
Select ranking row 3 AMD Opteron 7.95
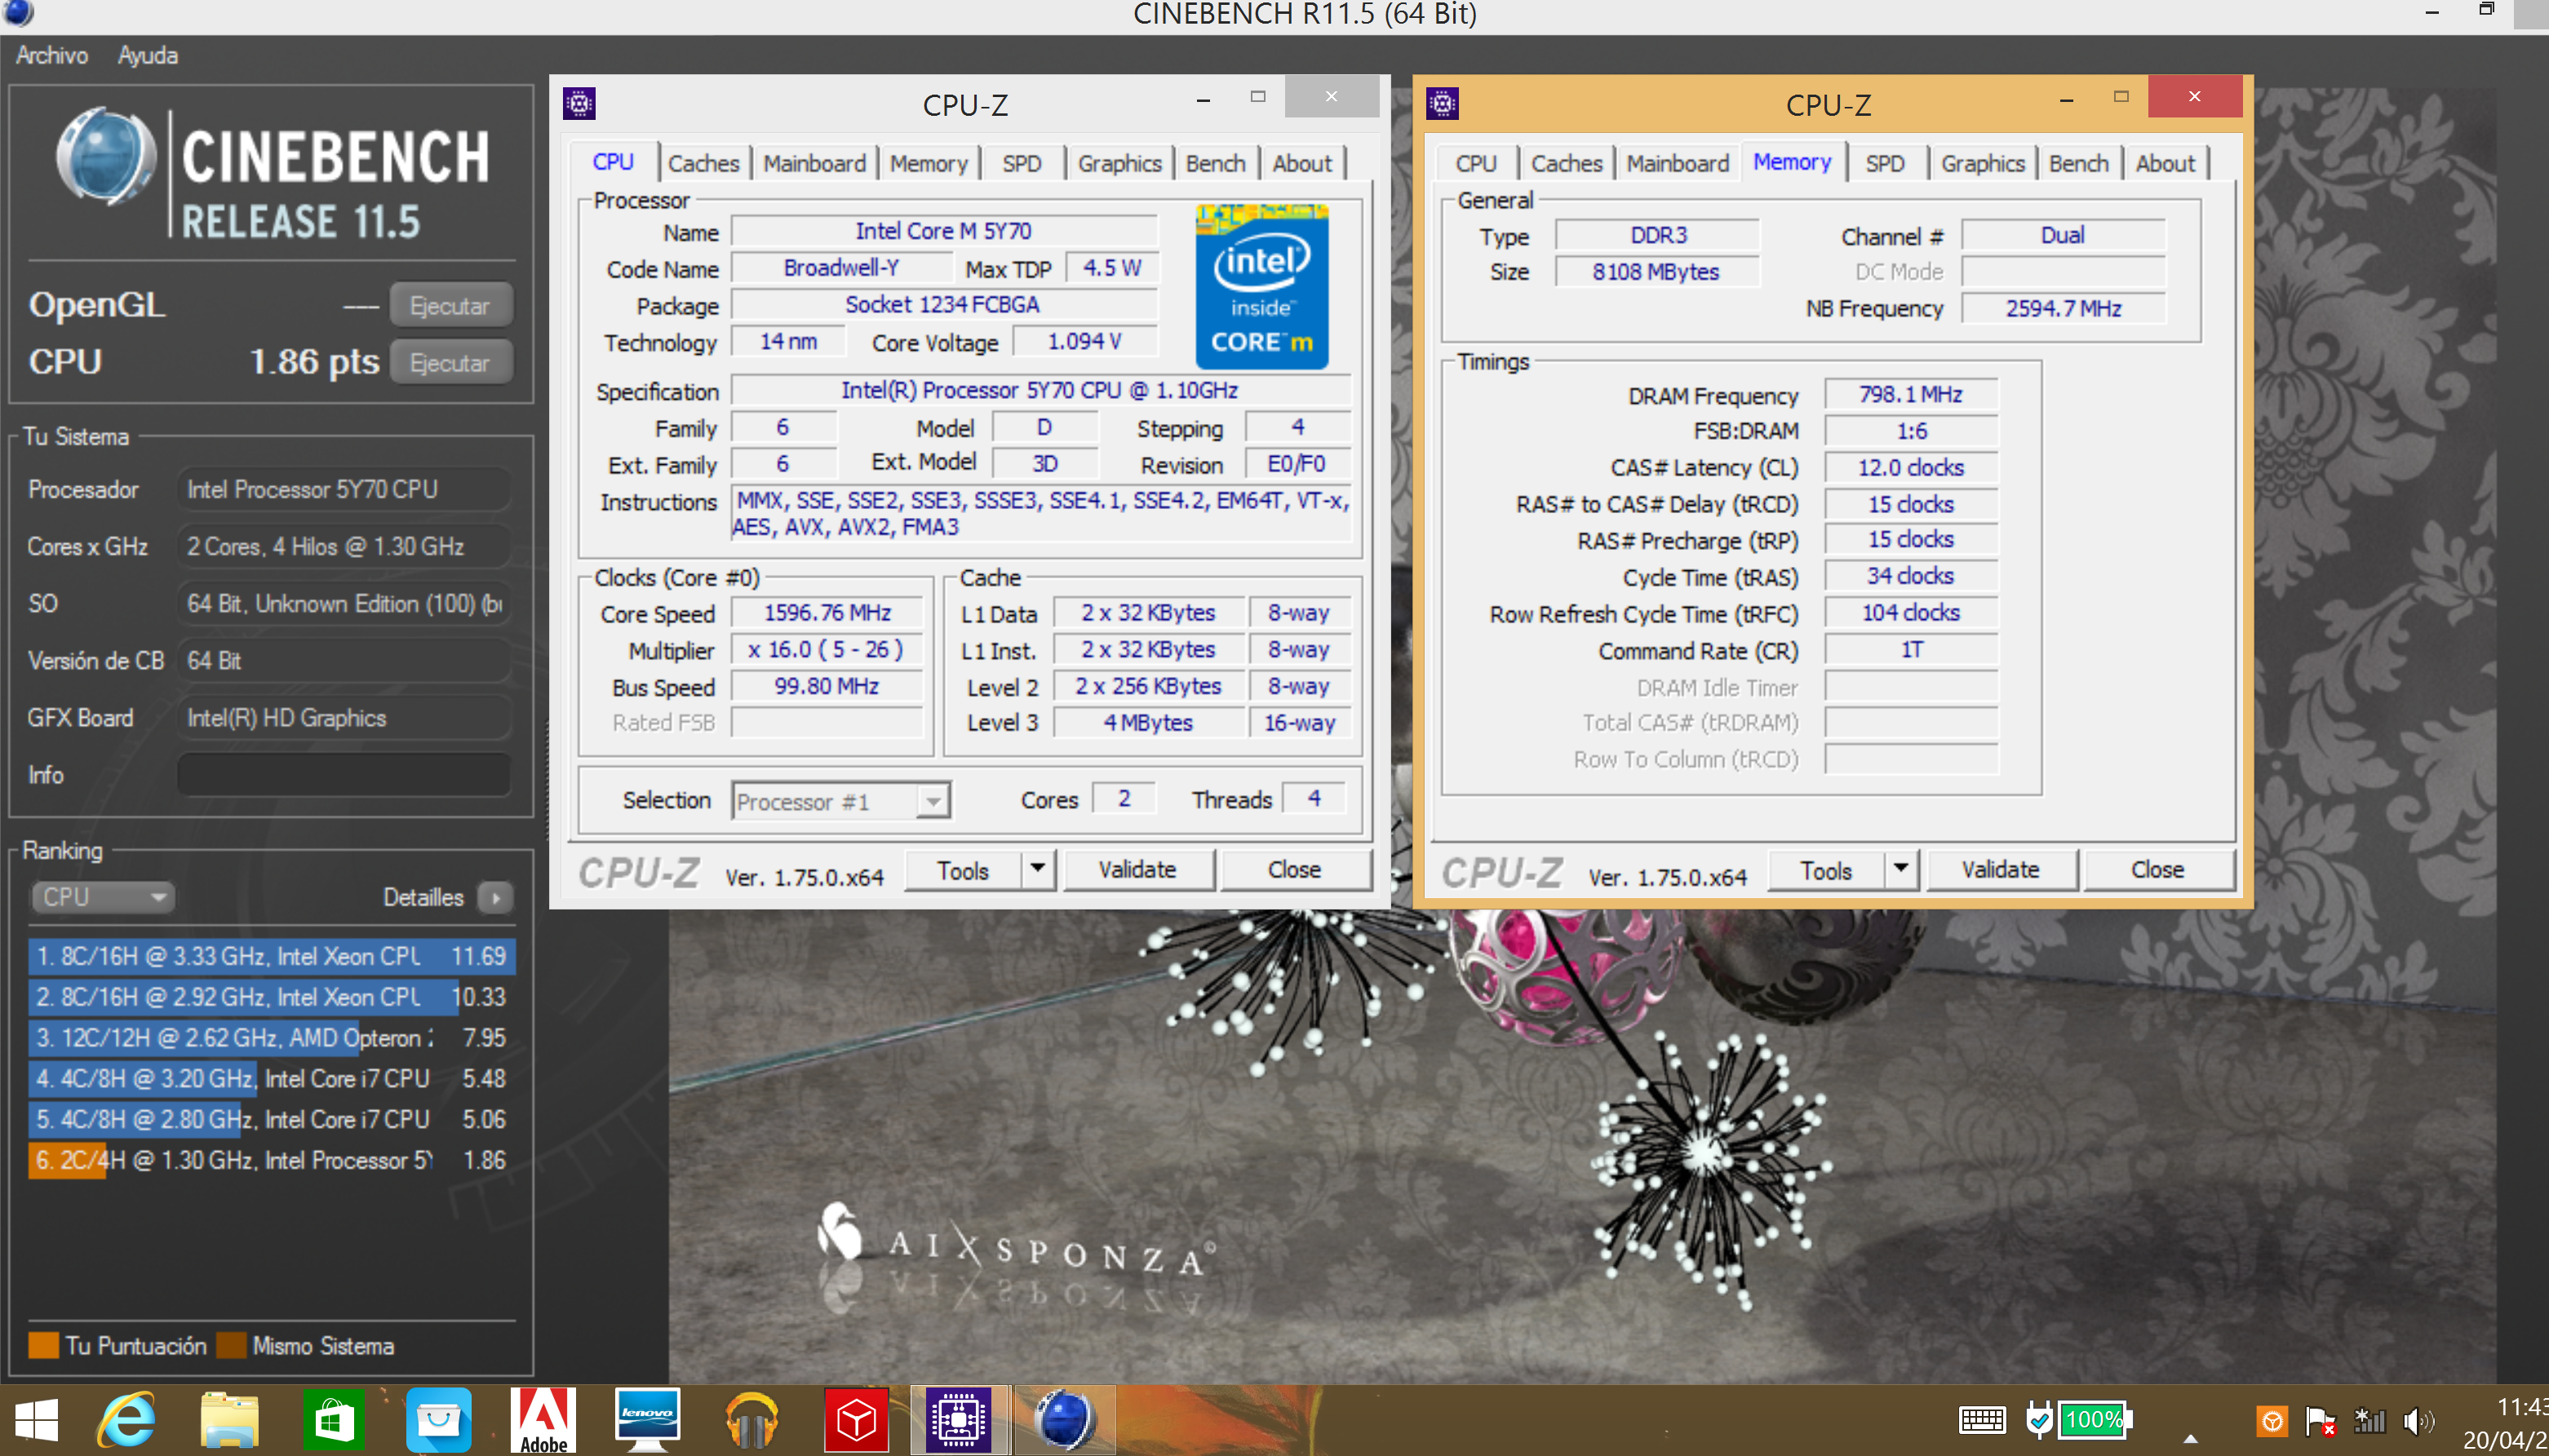pos(271,1038)
